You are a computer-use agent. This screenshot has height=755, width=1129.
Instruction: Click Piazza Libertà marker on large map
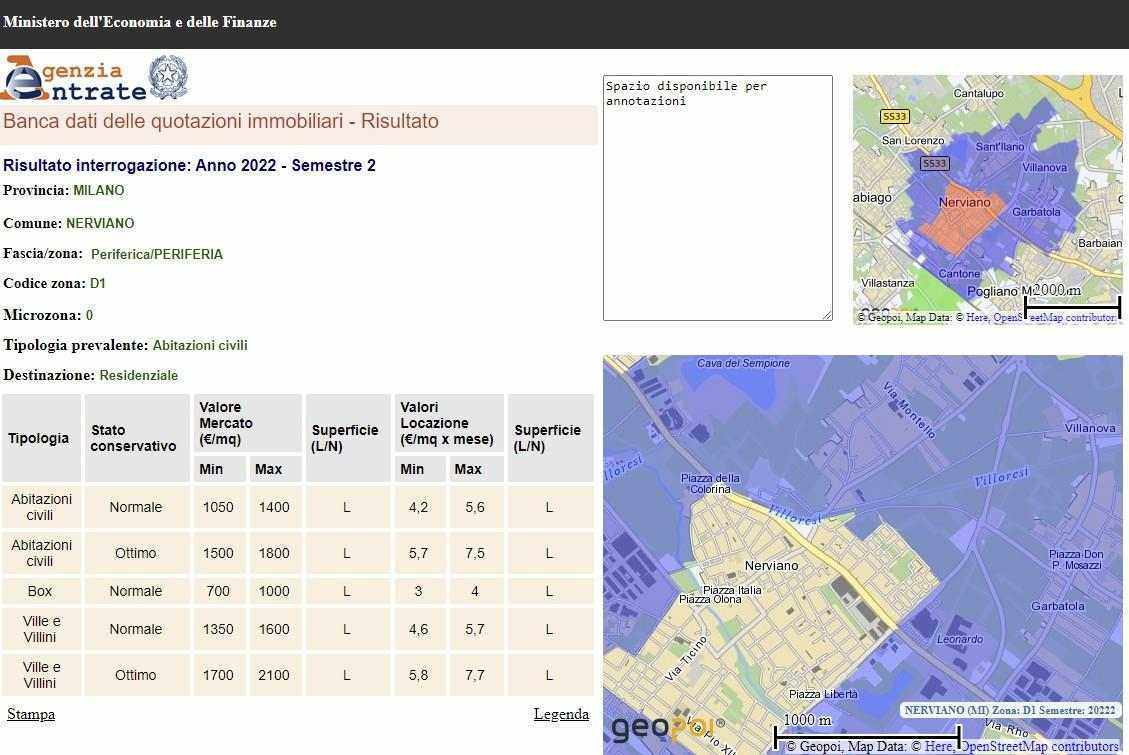click(823, 694)
